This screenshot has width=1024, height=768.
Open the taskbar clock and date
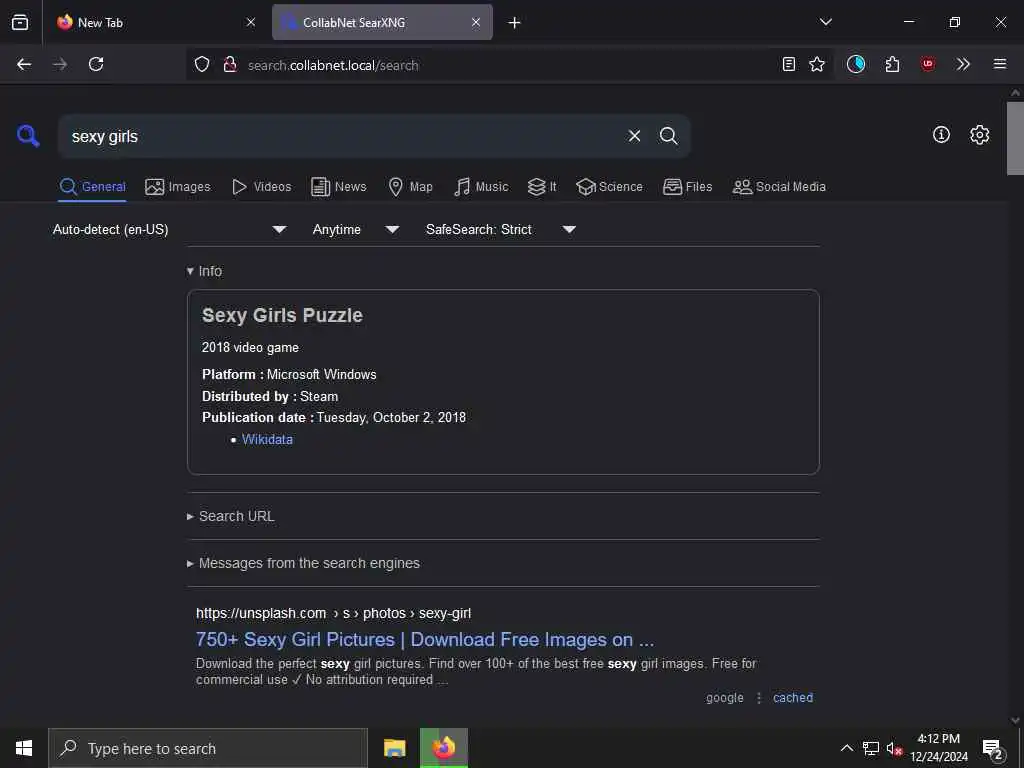coord(938,748)
